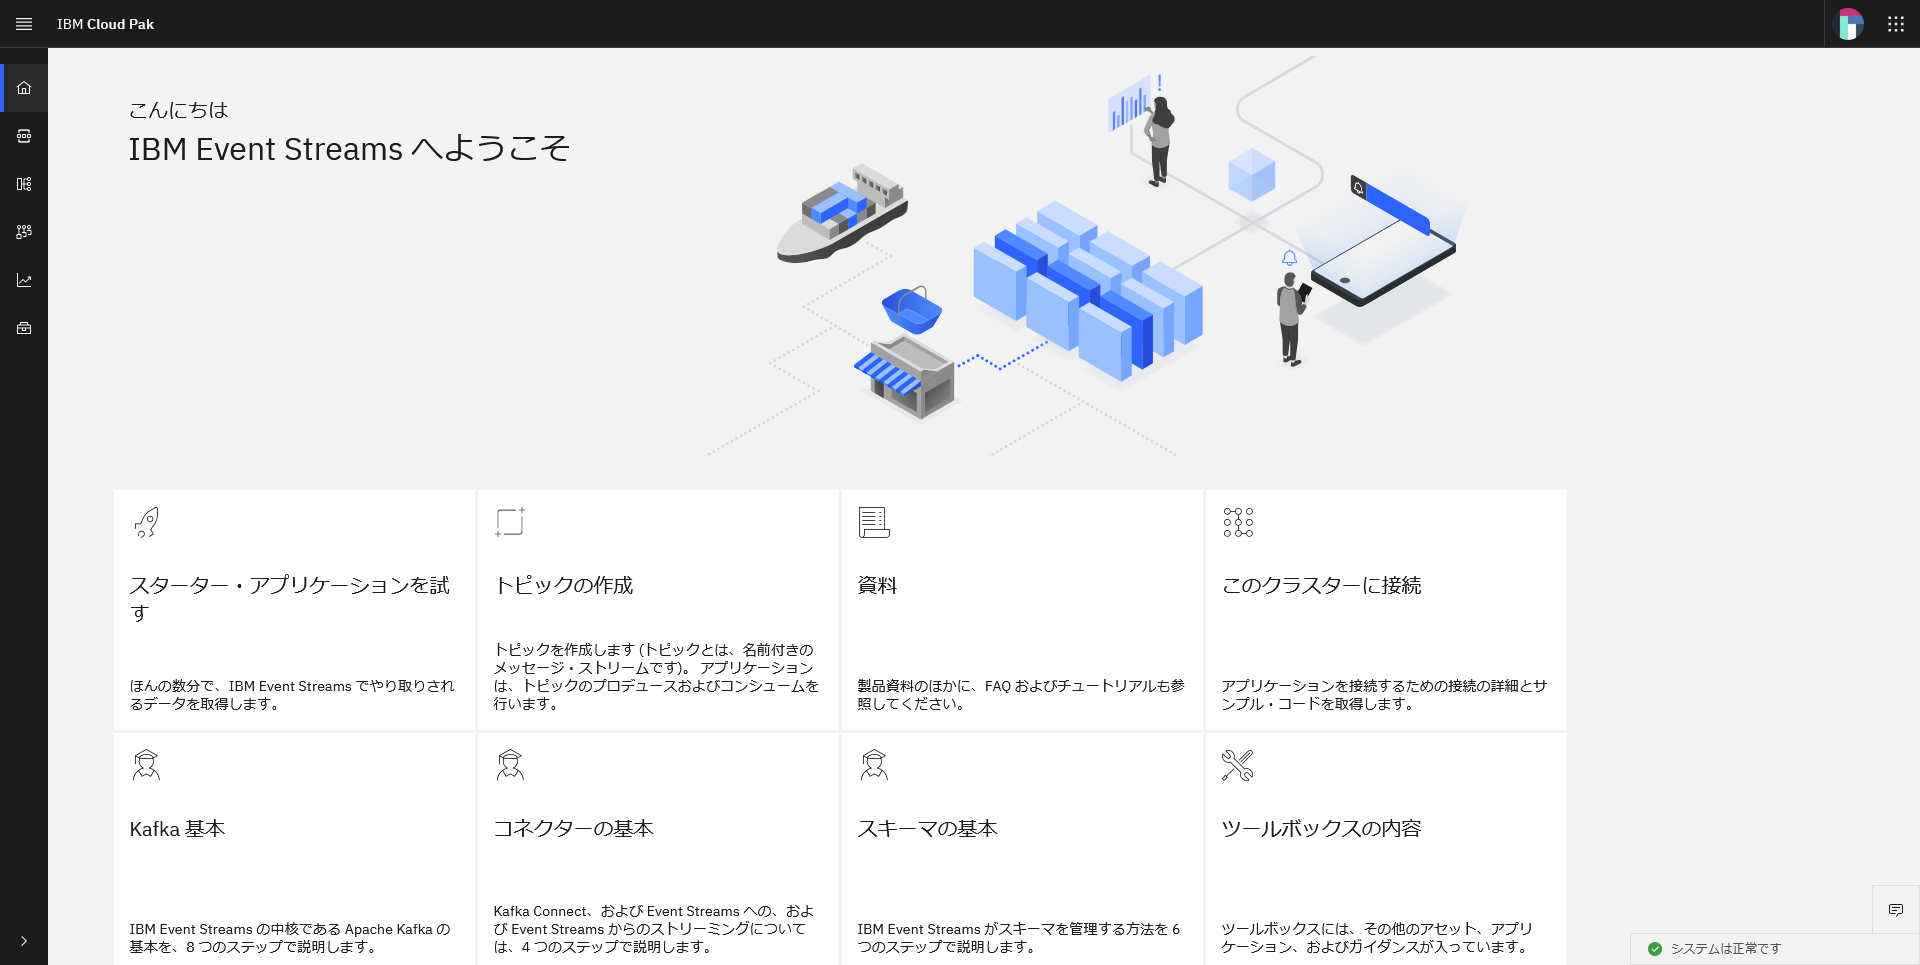Open ツールボックスの内容 card
1920x965 pixels.
pos(1386,849)
